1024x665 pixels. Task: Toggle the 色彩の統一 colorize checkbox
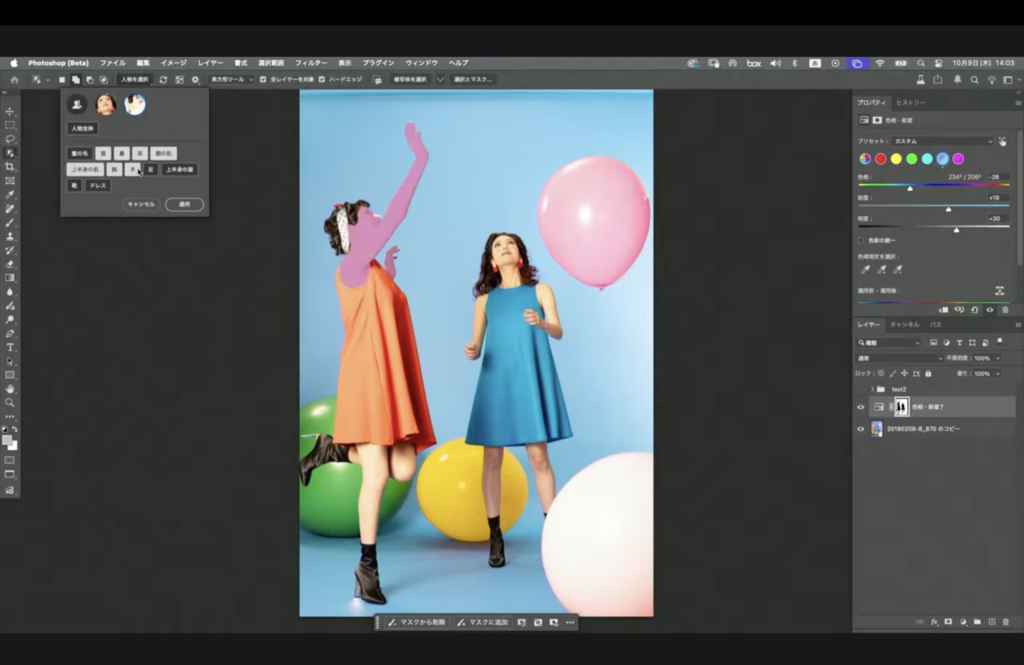tap(861, 240)
